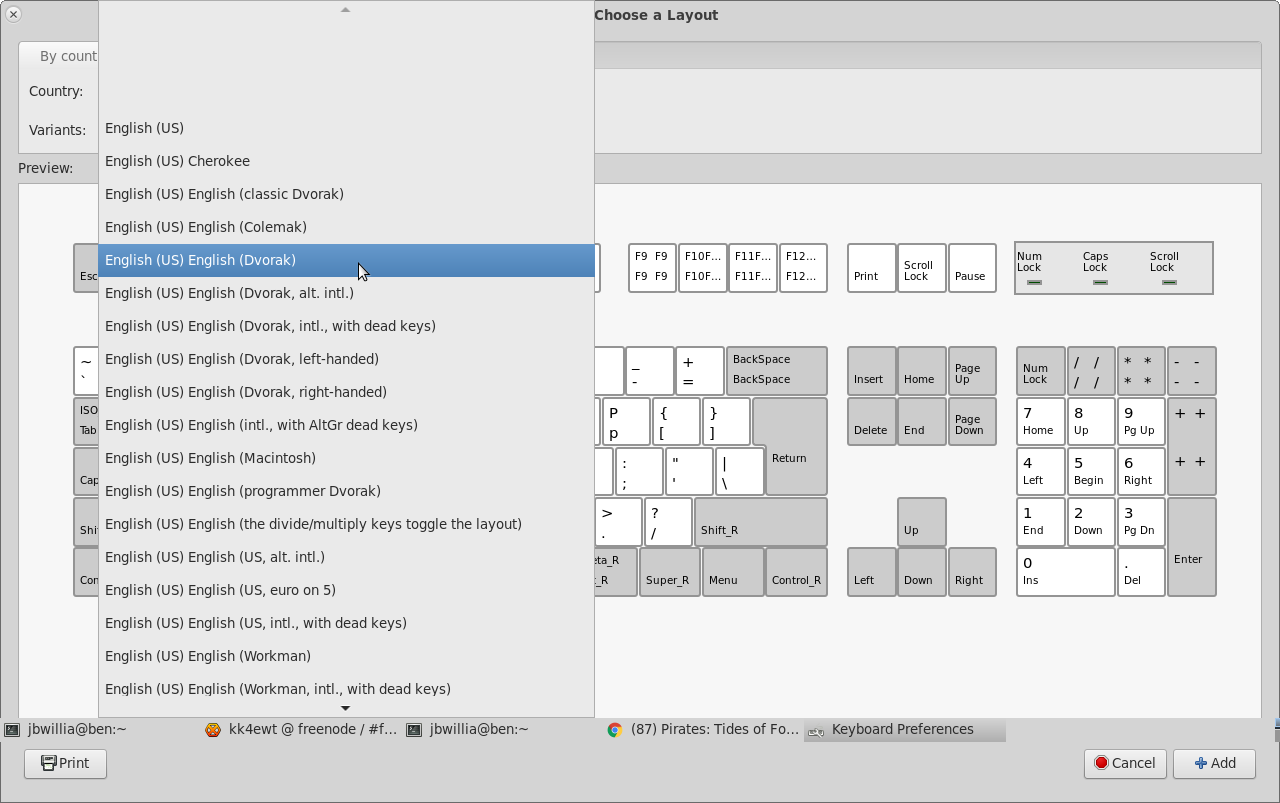Select divide/multiply keys toggle the layout variant
This screenshot has height=803, width=1280.
[x=346, y=524]
